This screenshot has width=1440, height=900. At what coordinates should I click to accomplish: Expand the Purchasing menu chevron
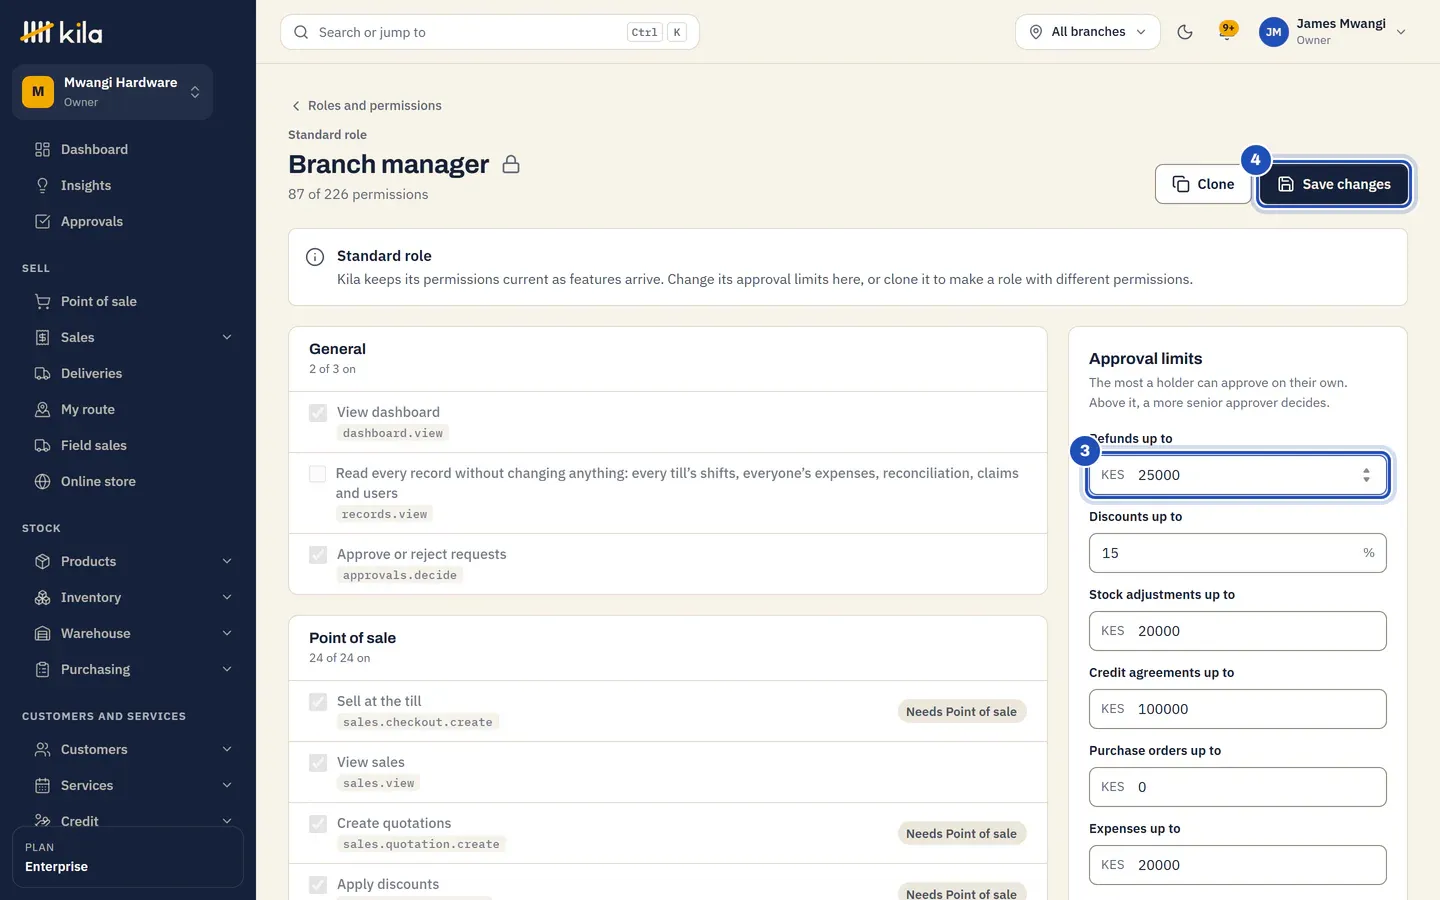click(227, 669)
